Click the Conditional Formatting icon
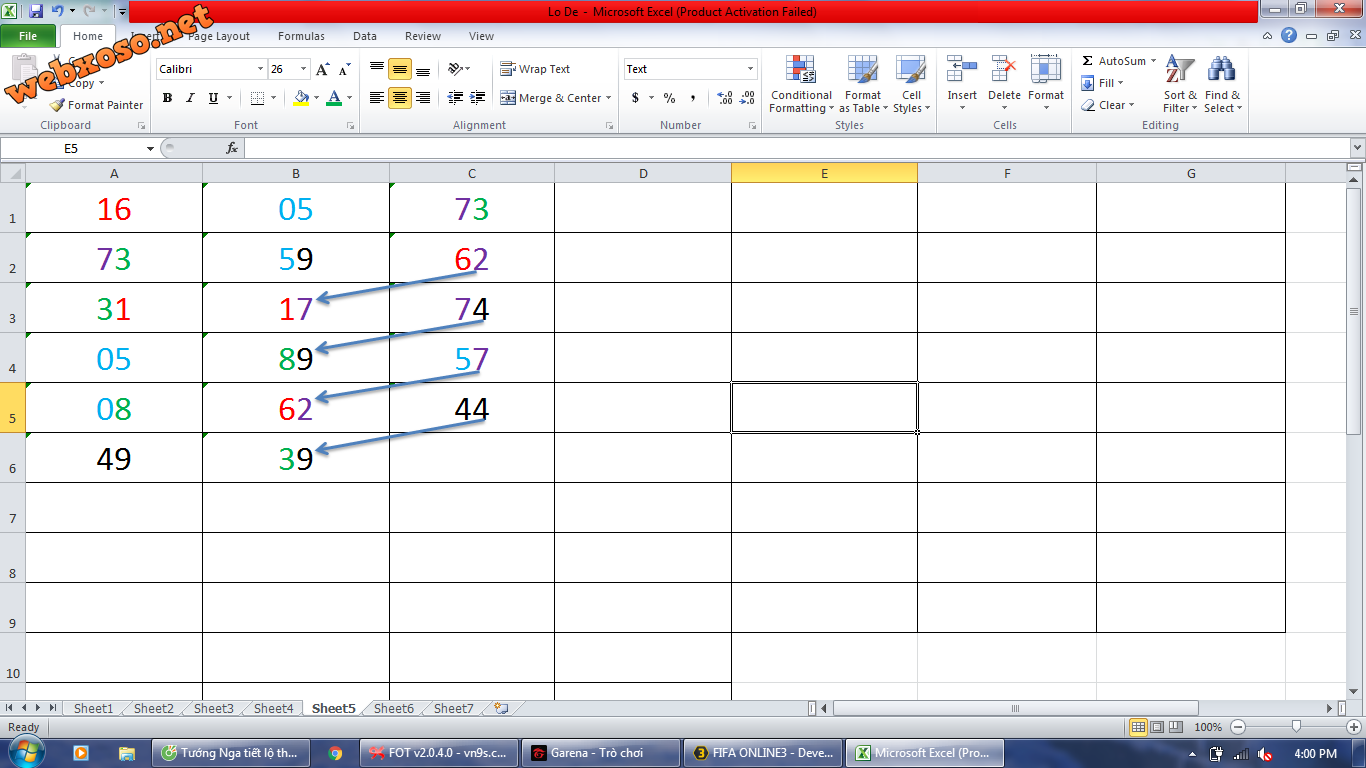This screenshot has width=1366, height=768. click(800, 72)
